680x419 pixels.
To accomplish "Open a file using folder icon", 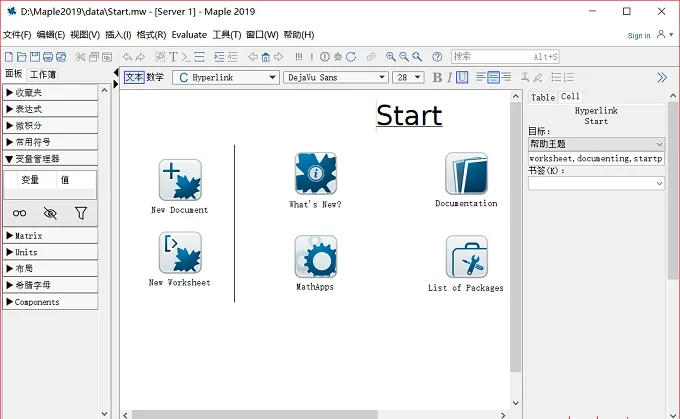I will (22, 57).
